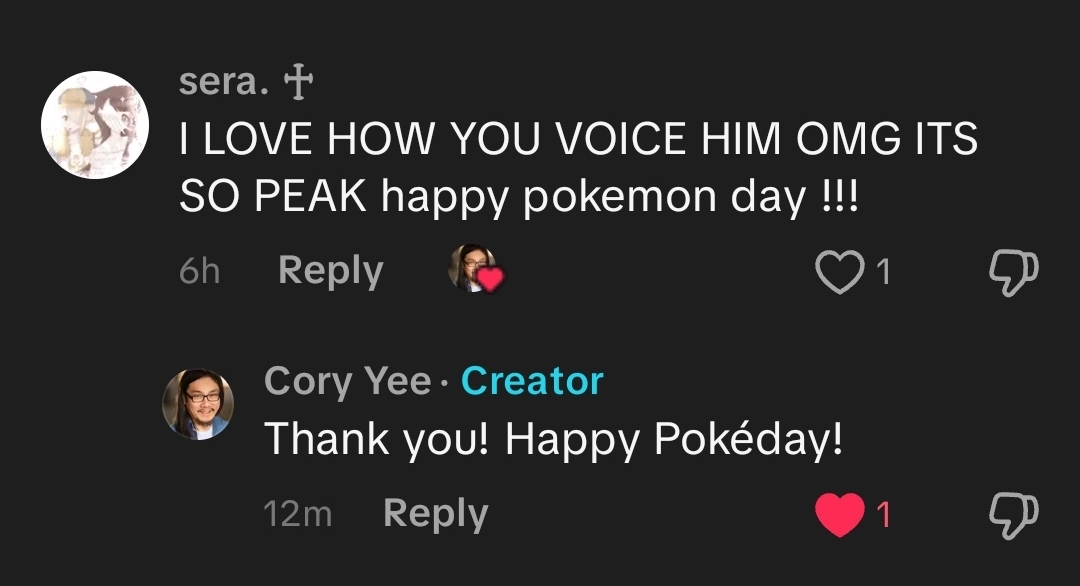Tap the red like count on Cory's reply
The image size is (1080, 586).
883,514
